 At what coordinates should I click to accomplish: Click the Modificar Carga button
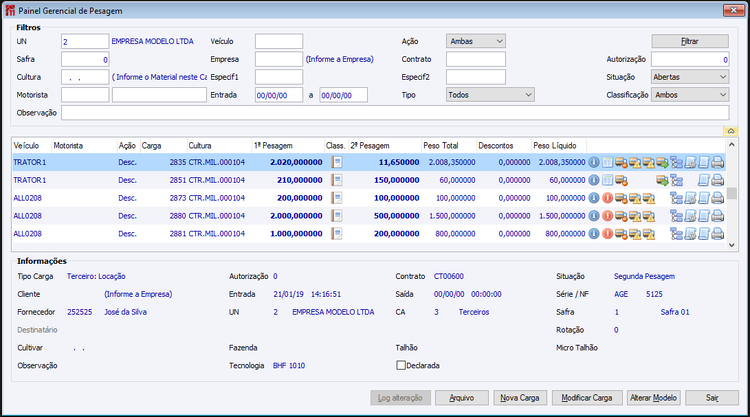[587, 398]
